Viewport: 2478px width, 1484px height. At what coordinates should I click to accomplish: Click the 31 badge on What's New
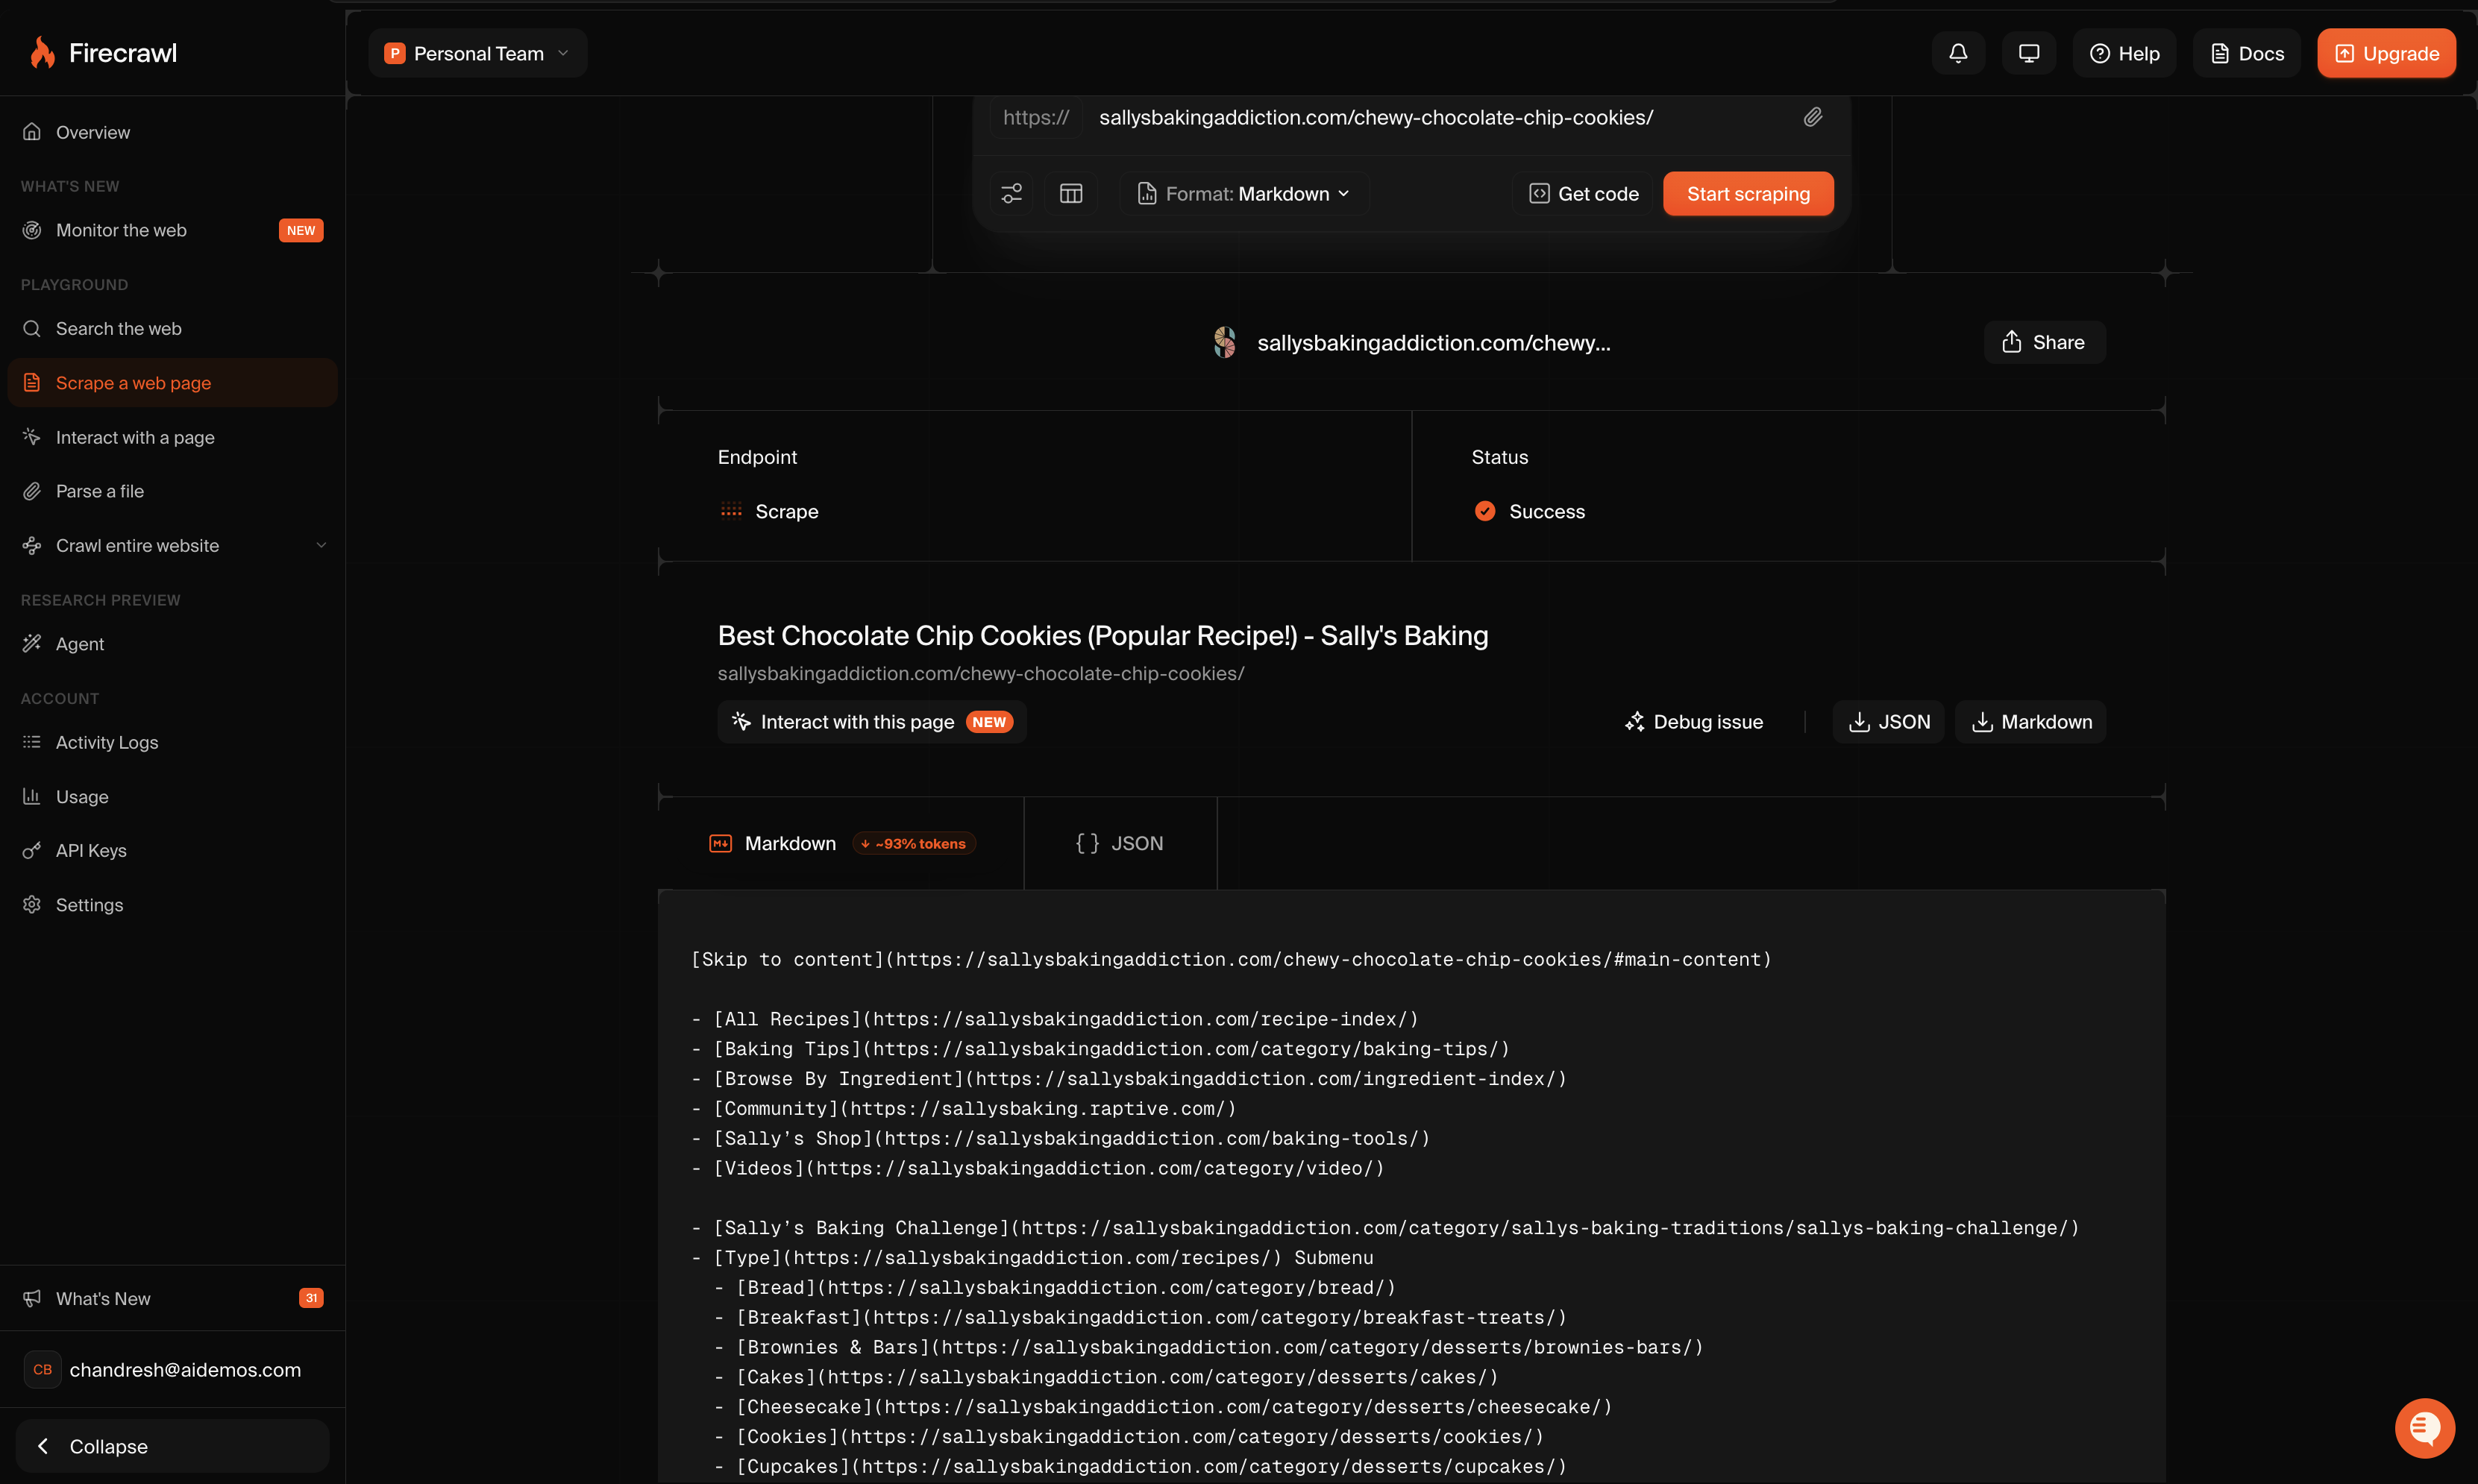pyautogui.click(x=311, y=1298)
